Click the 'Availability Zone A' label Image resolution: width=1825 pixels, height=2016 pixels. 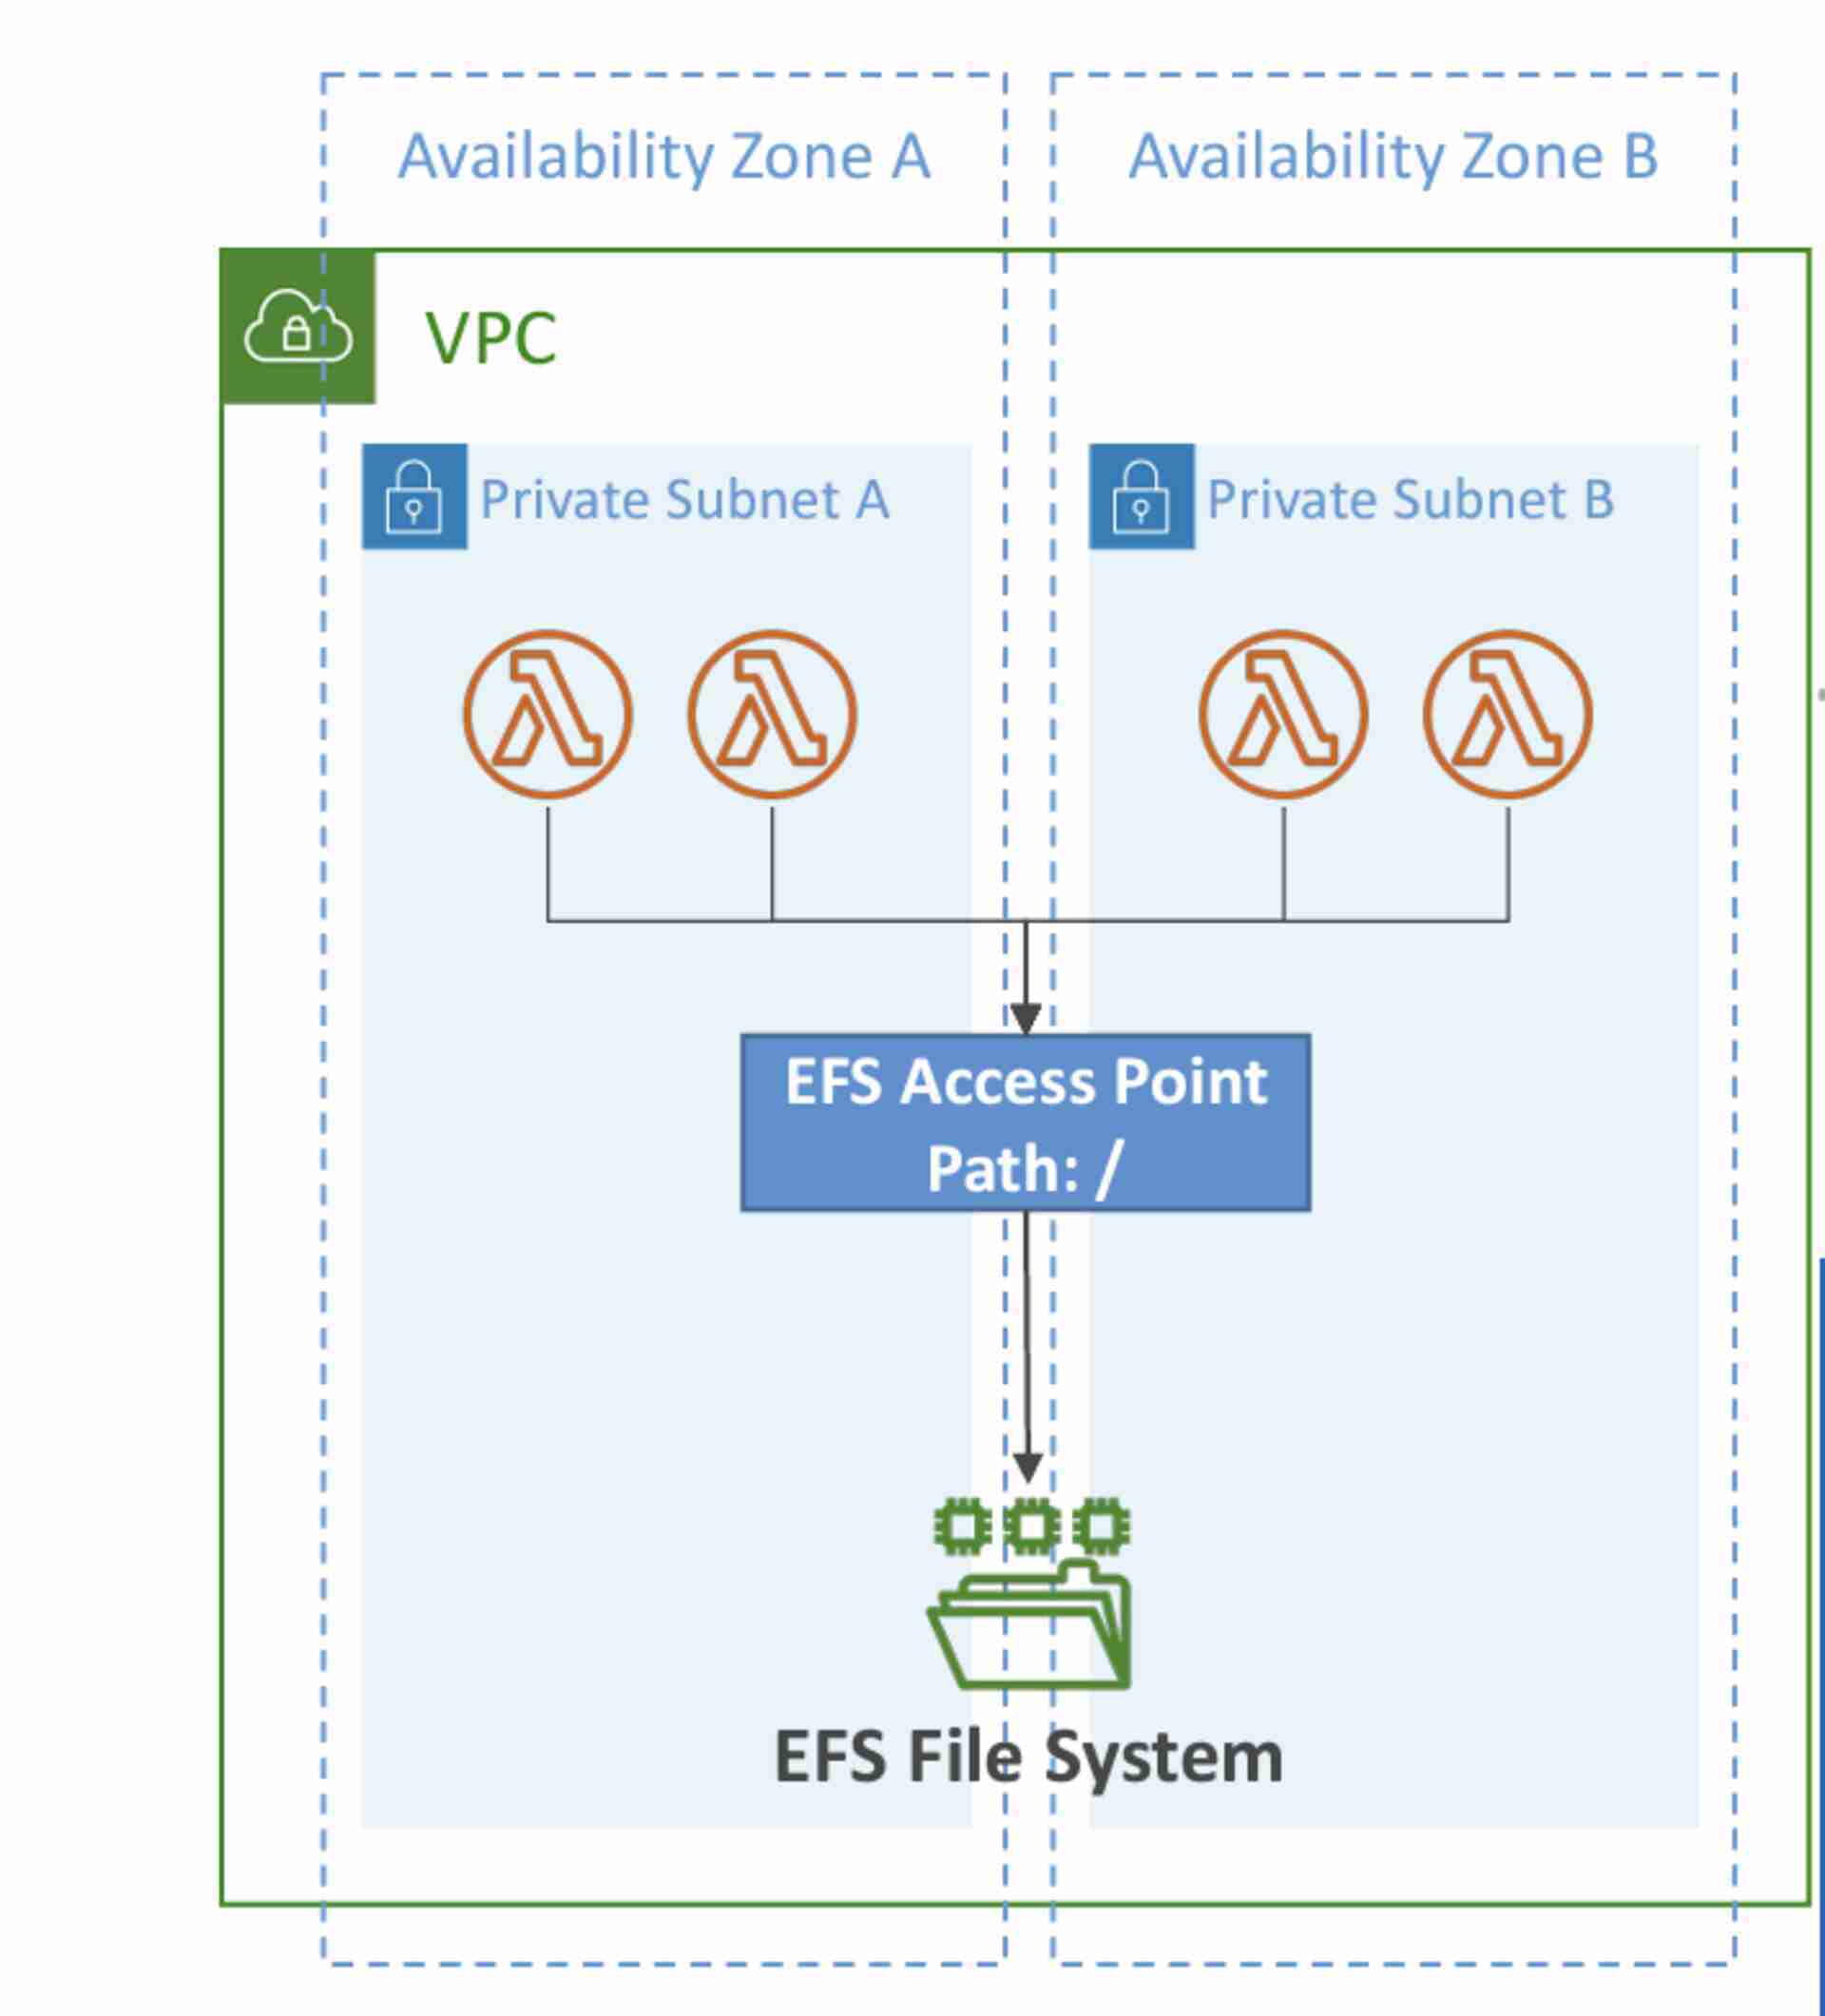(664, 157)
